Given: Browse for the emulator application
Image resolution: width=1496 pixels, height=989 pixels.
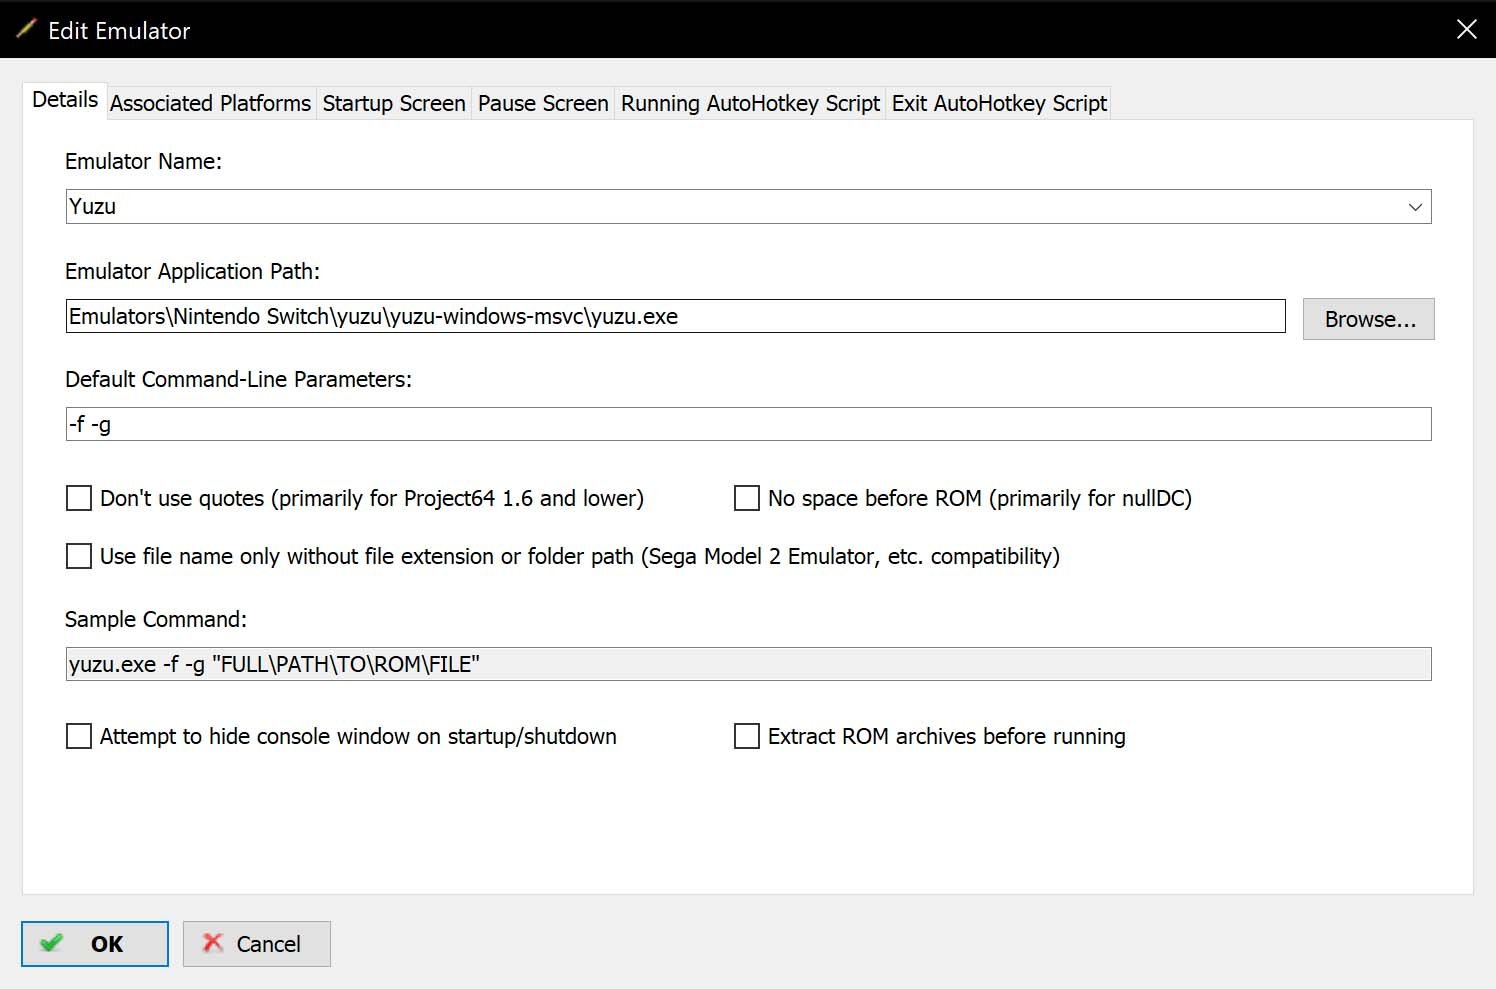Looking at the screenshot, I should pos(1368,319).
